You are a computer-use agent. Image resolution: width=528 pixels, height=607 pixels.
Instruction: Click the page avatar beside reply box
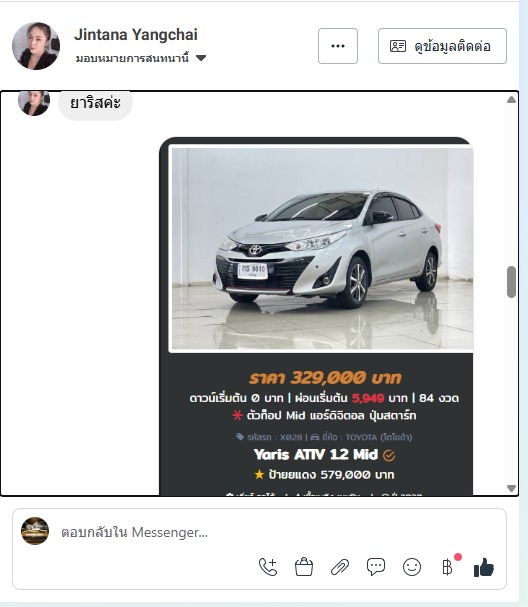coord(35,531)
